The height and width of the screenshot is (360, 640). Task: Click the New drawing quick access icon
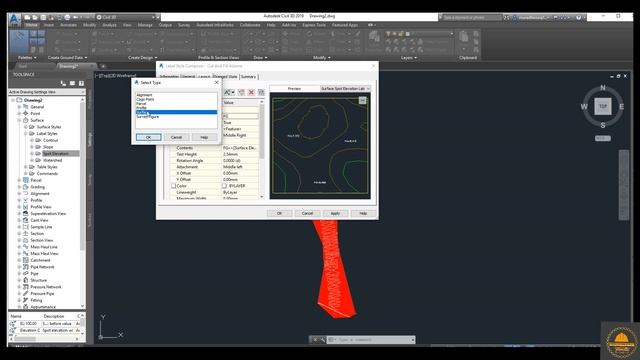point(27,17)
